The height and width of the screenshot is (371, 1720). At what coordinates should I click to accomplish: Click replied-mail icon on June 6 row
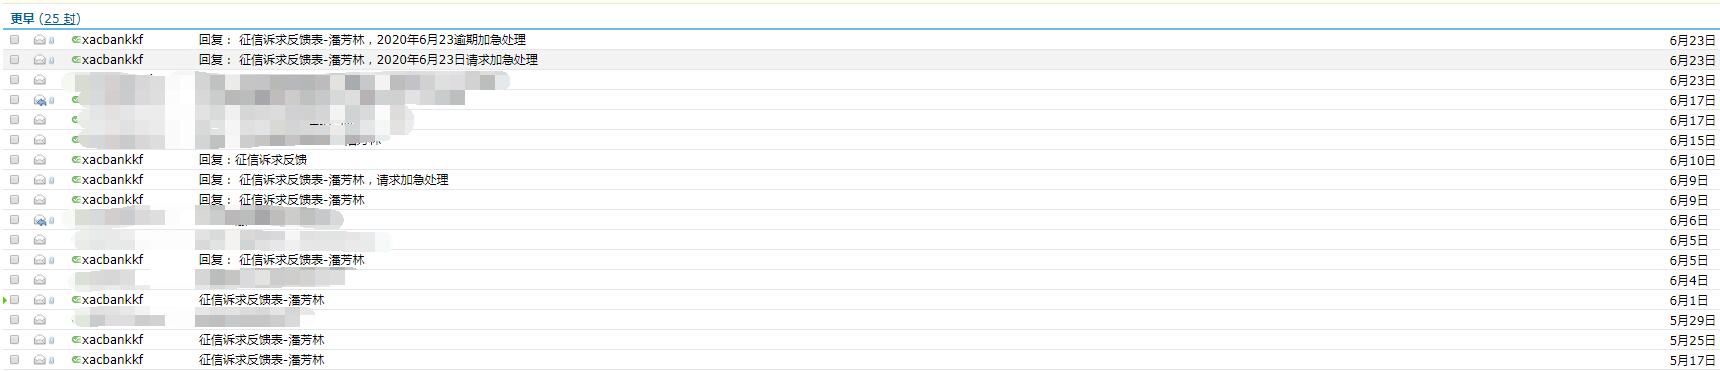point(40,220)
